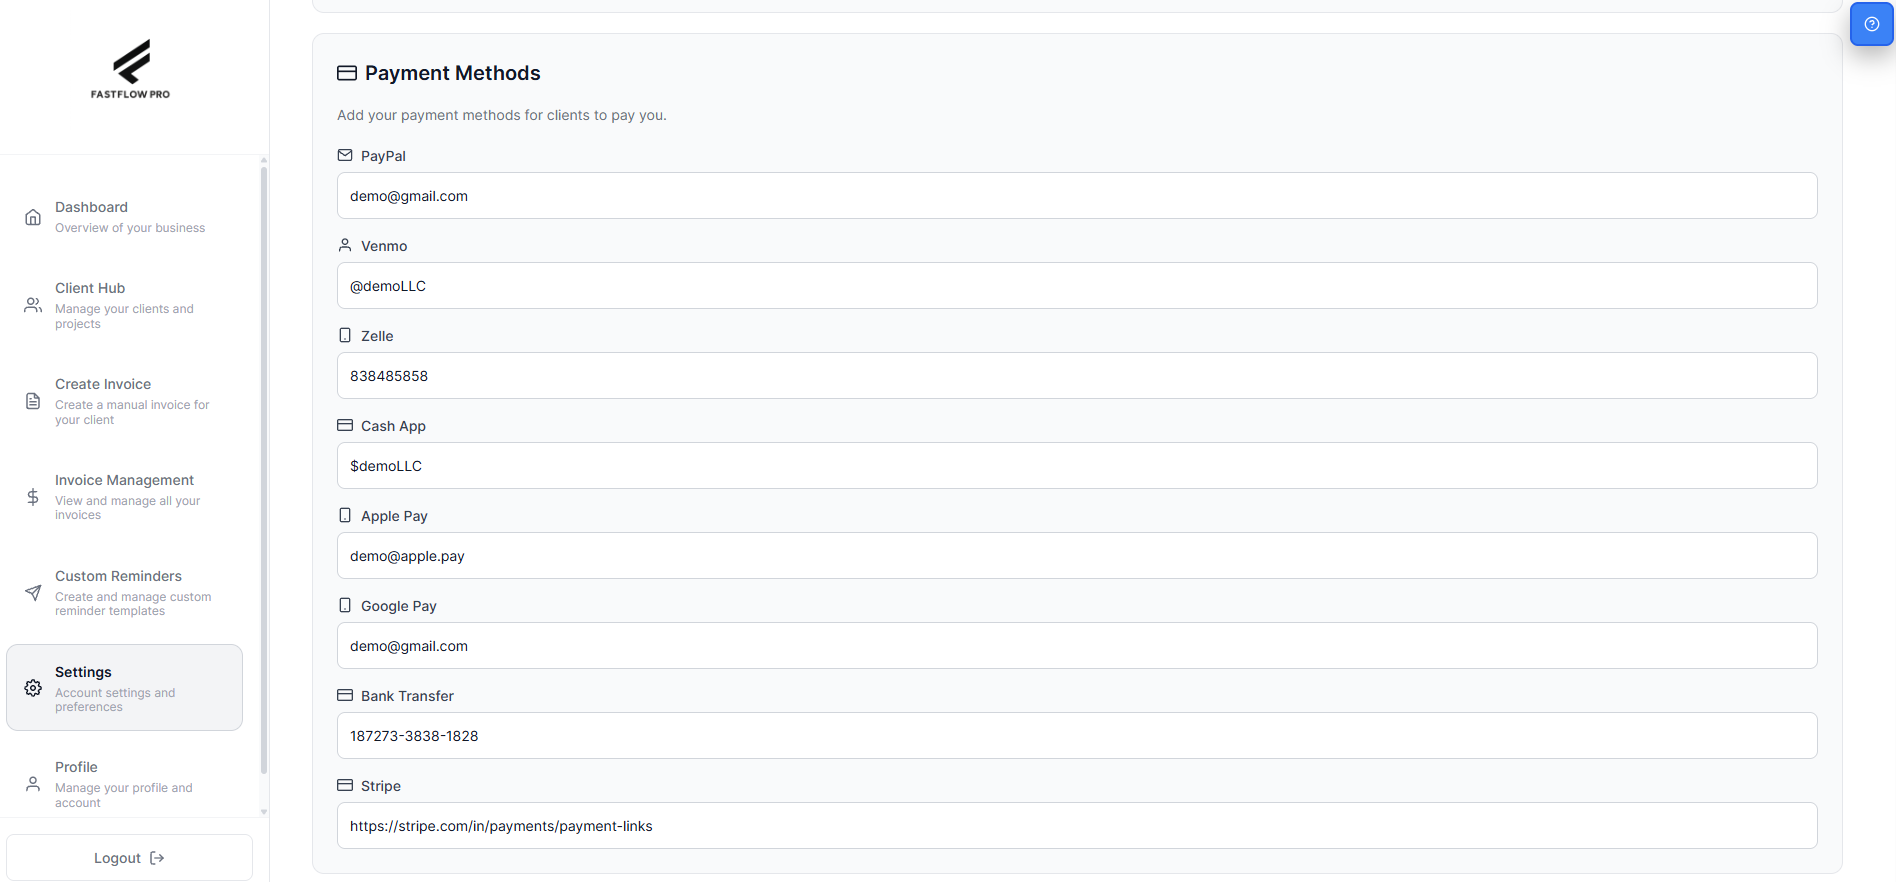Click the FastFlow Pro logo

[131, 69]
